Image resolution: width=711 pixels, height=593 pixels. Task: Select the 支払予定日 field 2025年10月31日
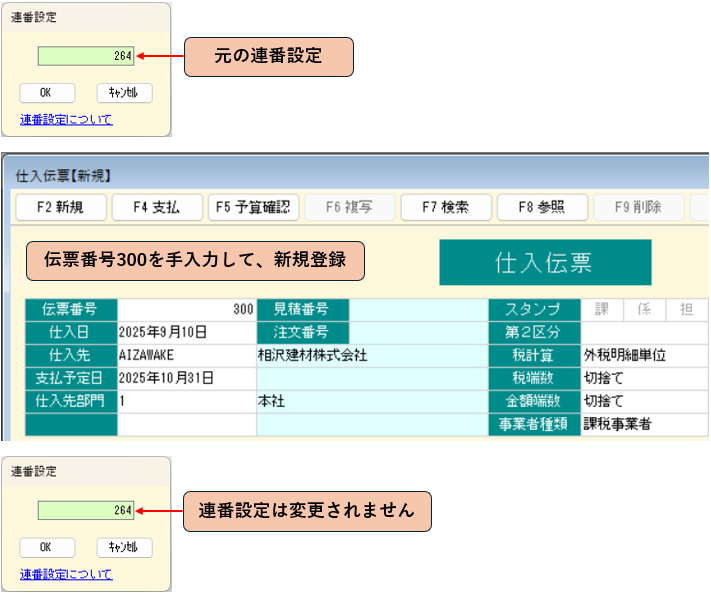click(x=186, y=378)
